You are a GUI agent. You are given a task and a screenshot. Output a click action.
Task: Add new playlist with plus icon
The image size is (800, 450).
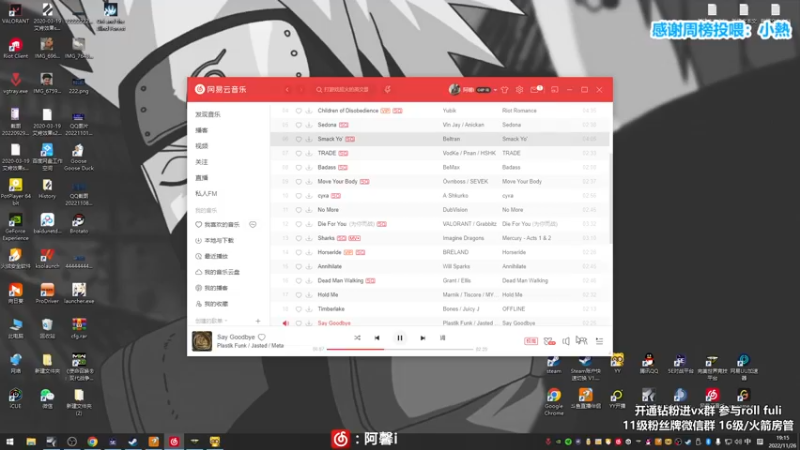pyautogui.click(x=258, y=321)
